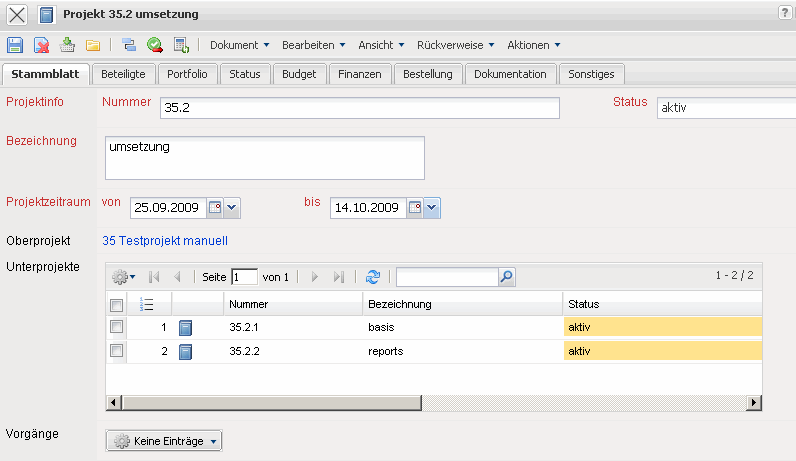
Task: Open the 35 Testprojekt manuell link
Action: click(x=165, y=241)
